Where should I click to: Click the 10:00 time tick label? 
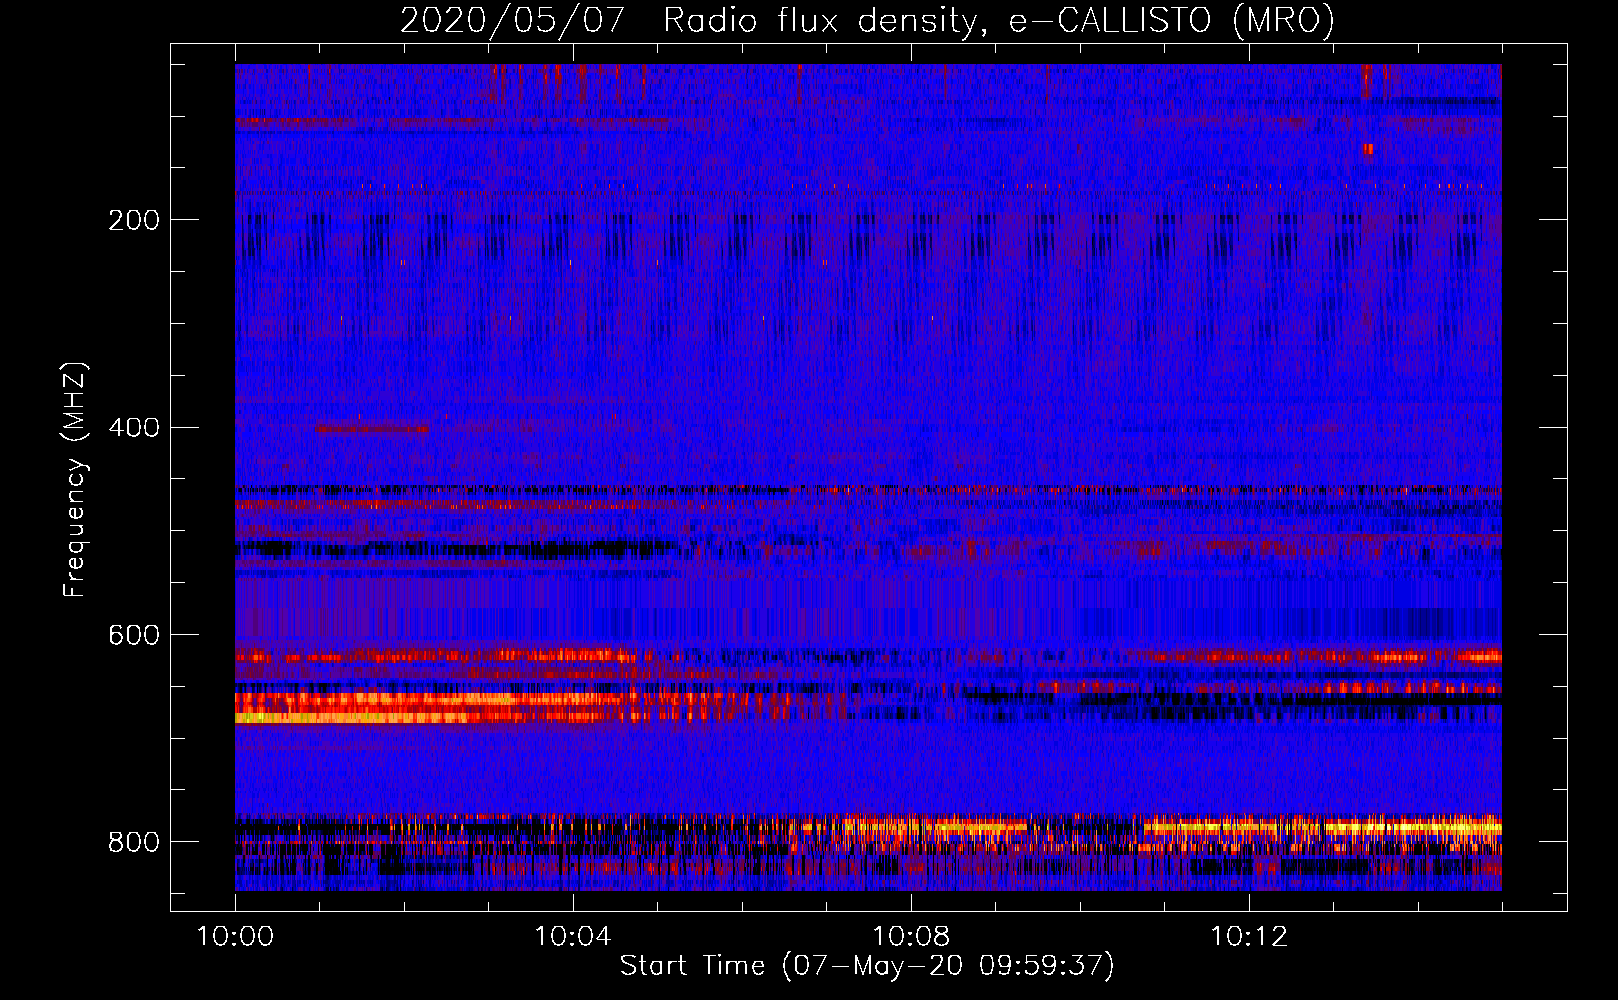click(235, 936)
